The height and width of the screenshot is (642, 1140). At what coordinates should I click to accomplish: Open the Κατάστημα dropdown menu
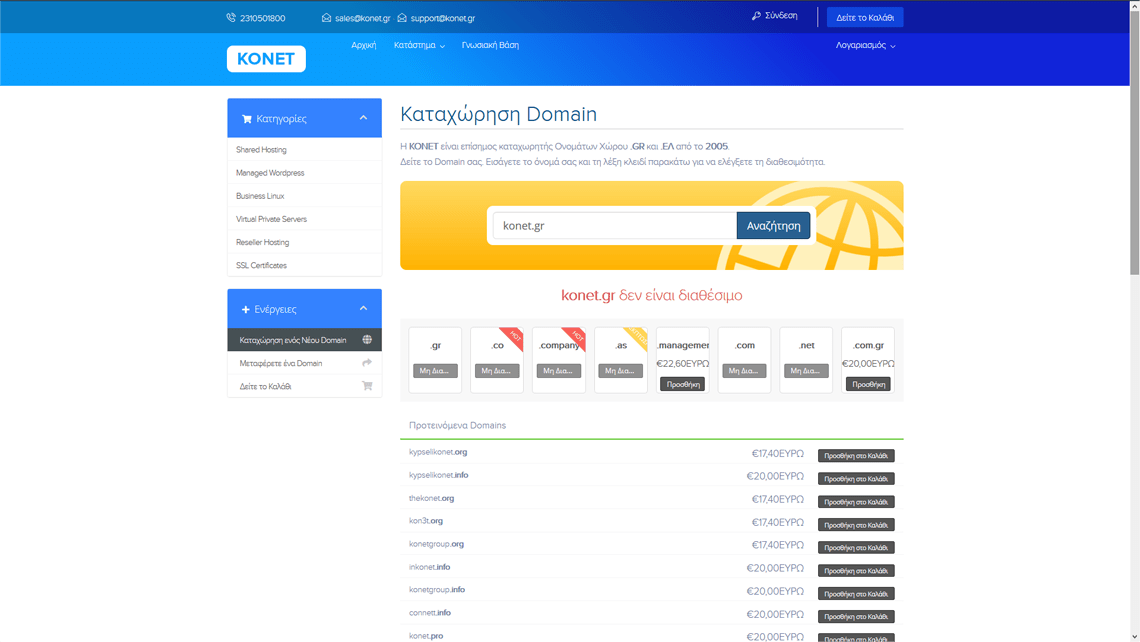coord(420,45)
